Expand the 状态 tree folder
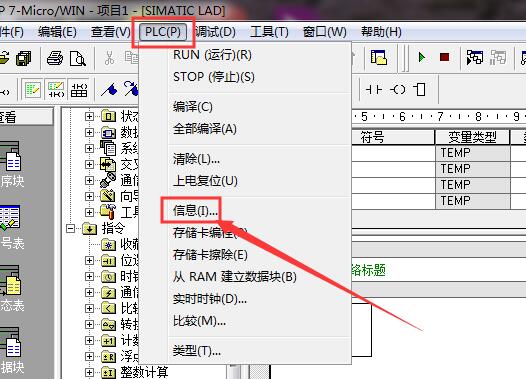526x379 pixels. [x=89, y=116]
